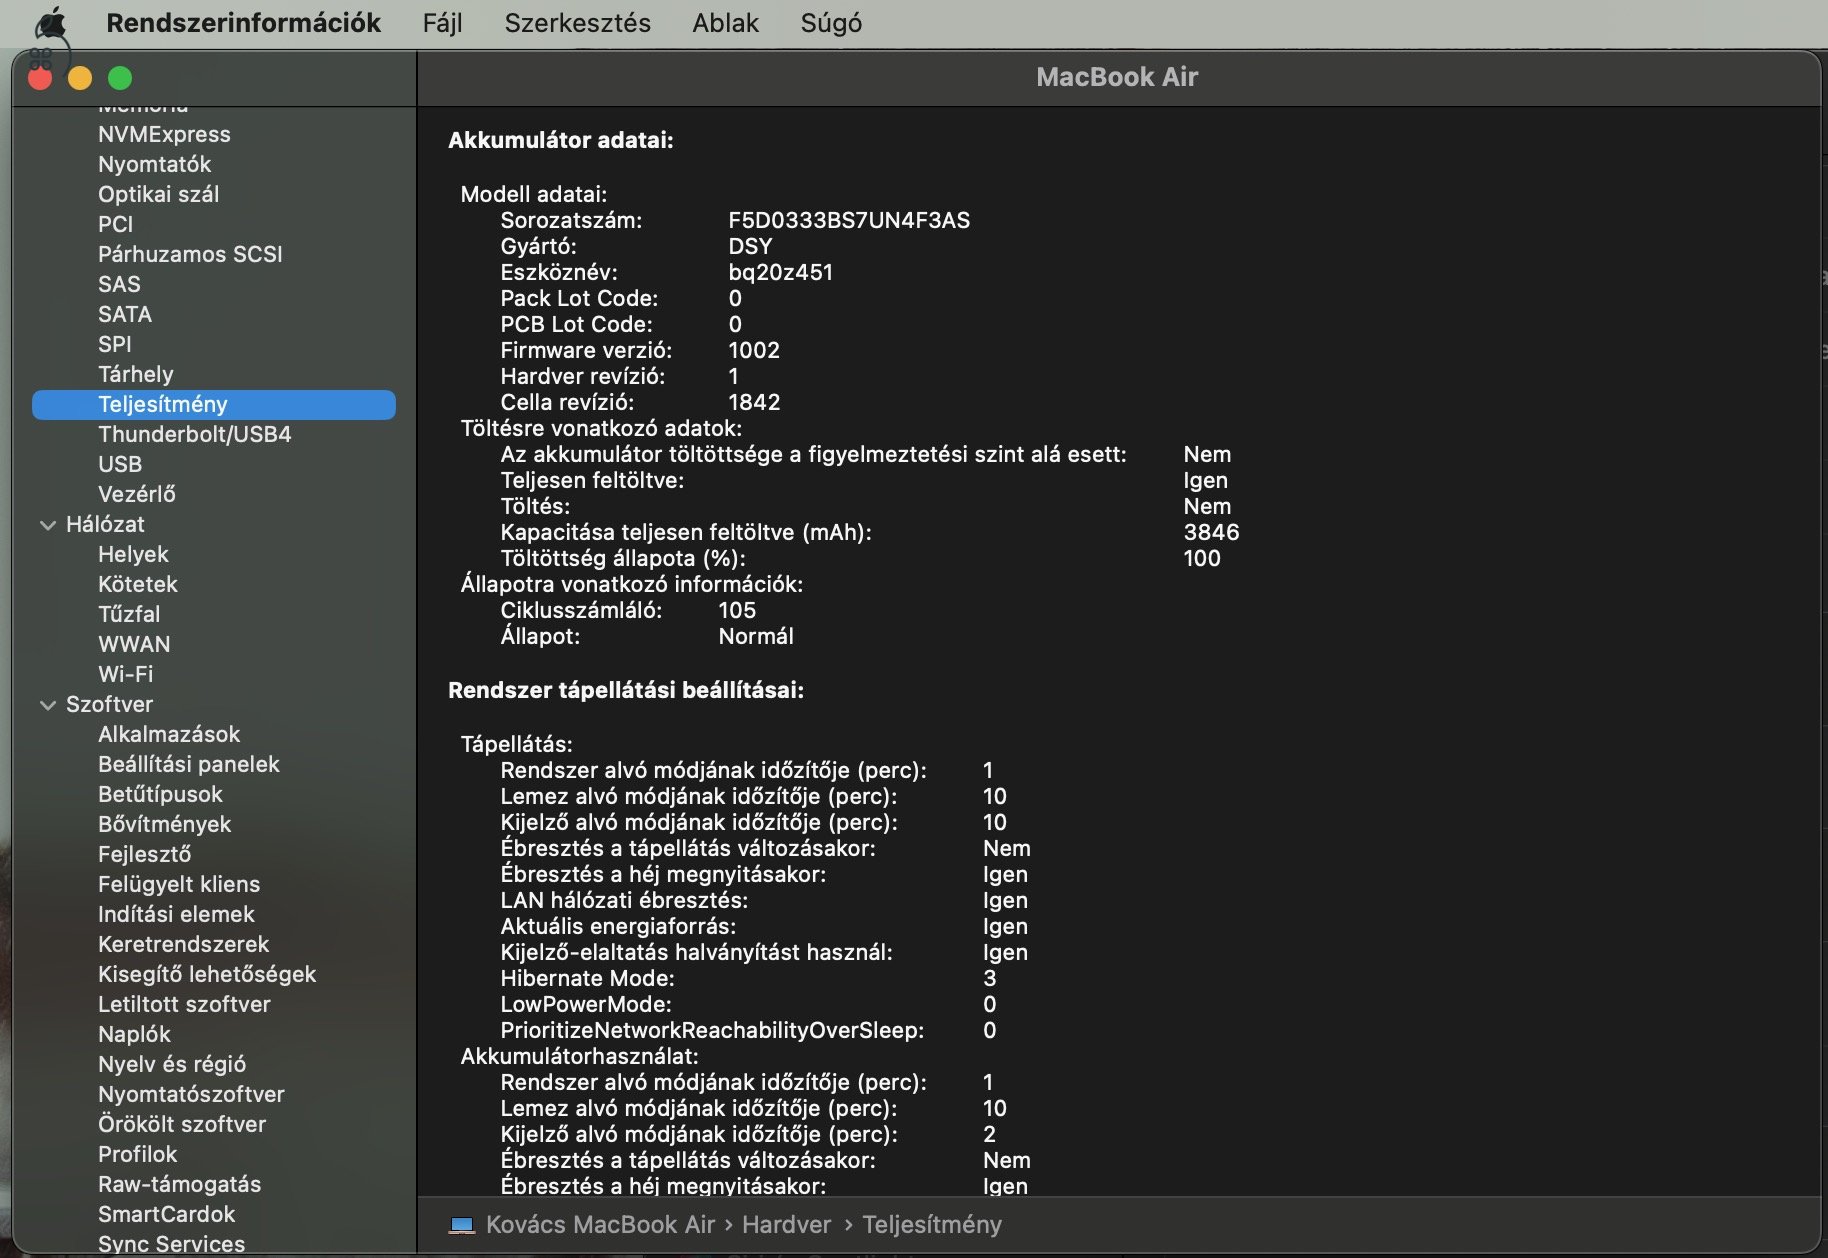Select Tárhely in the sidebar
Image resolution: width=1828 pixels, height=1258 pixels.
tap(135, 374)
